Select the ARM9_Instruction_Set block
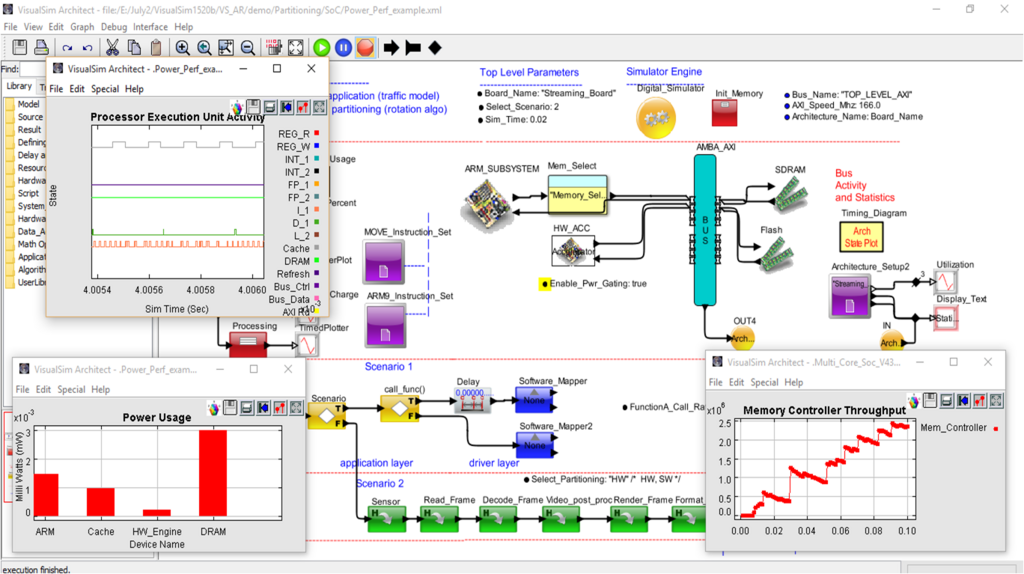This screenshot has height=574, width=1024. tap(385, 326)
